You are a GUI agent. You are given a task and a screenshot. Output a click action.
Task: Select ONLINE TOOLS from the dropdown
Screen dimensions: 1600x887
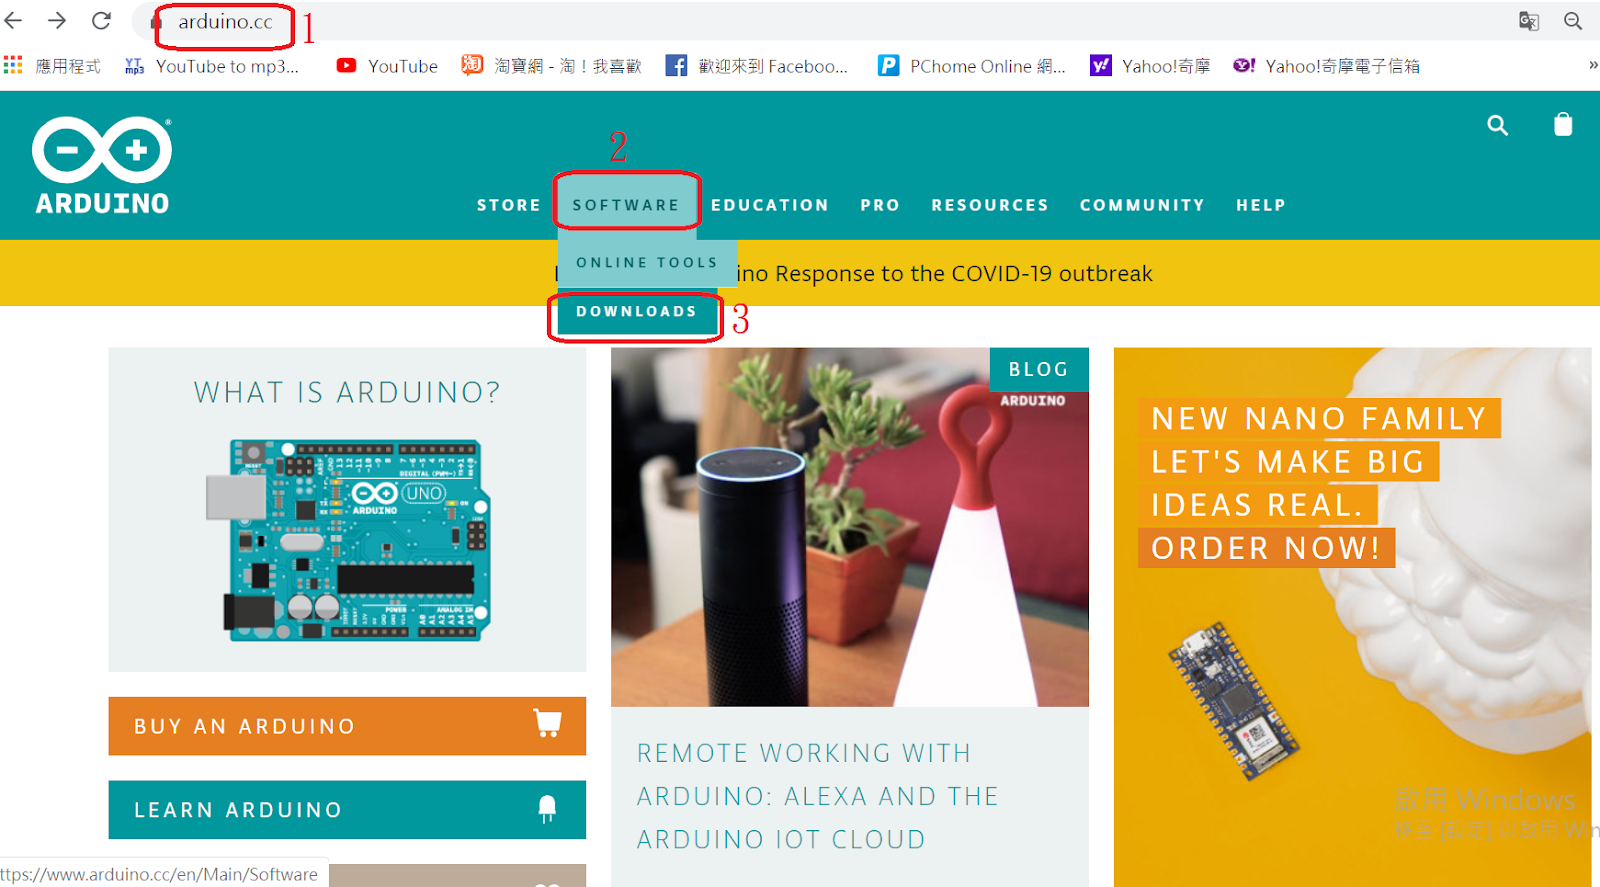647,263
